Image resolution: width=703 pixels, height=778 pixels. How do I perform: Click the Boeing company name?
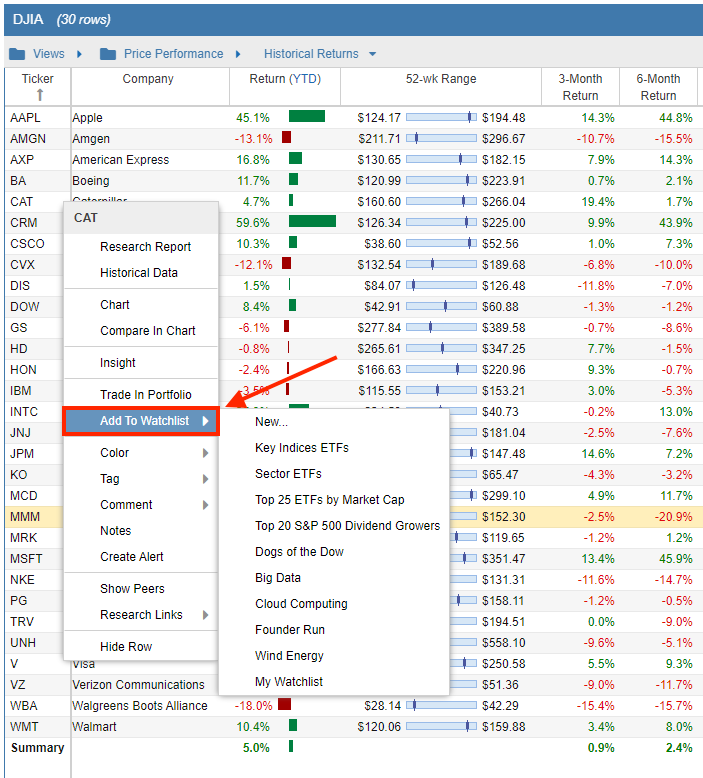[91, 181]
